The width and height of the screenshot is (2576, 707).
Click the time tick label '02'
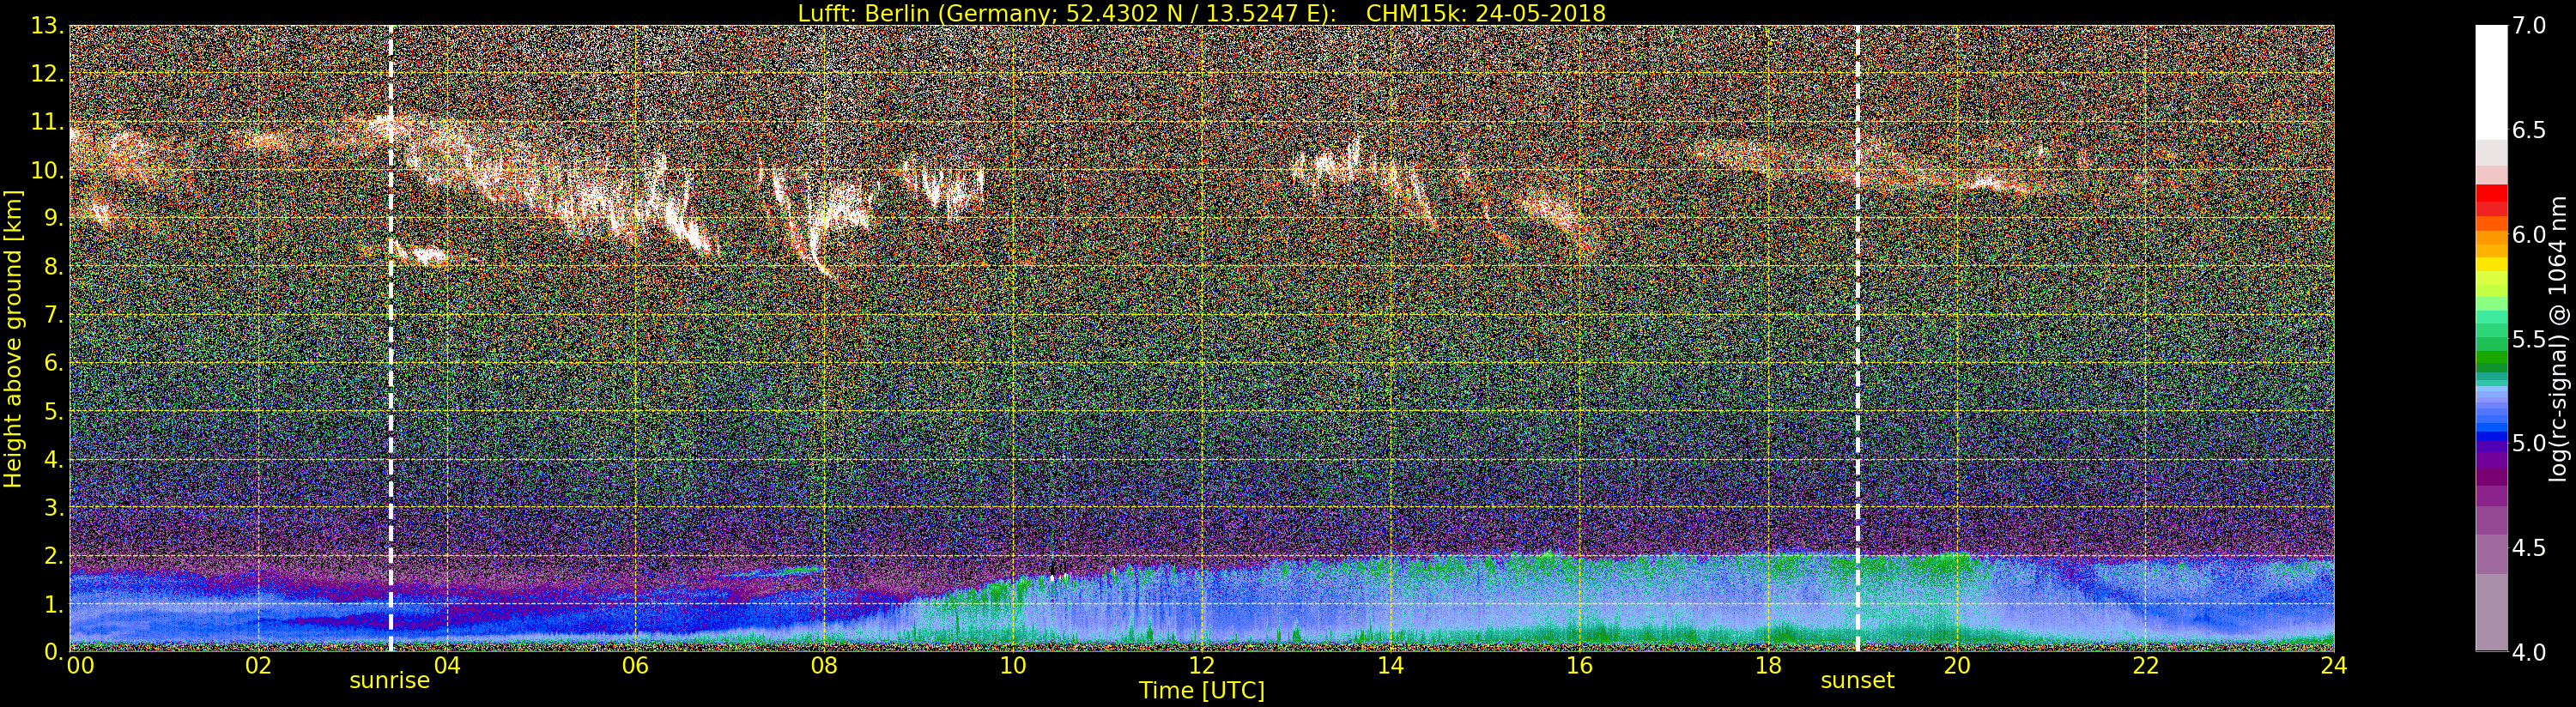tap(258, 666)
